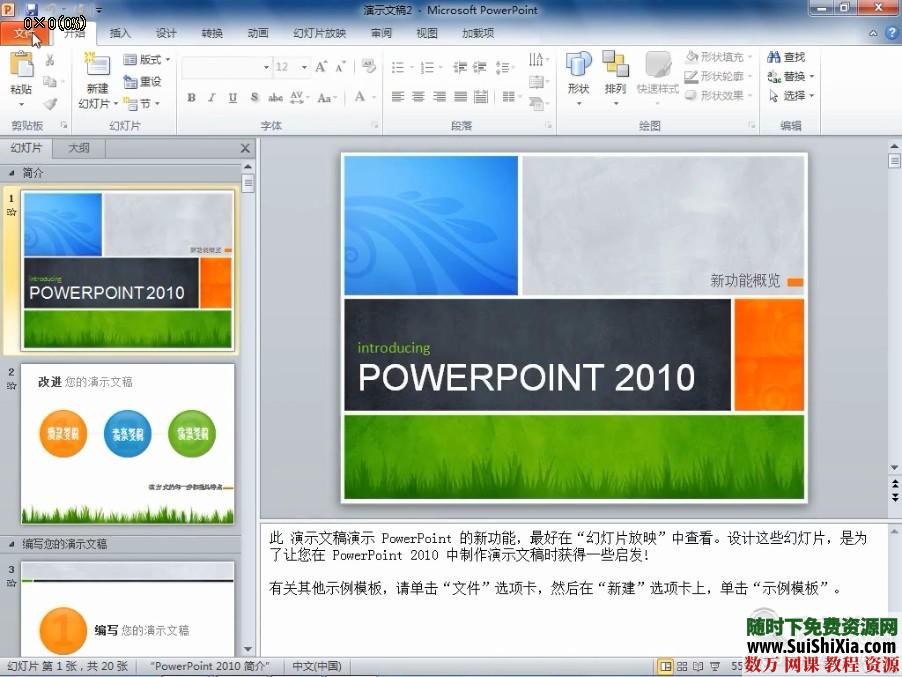
Task: Insert a New Slide using its icon
Action: [97, 65]
